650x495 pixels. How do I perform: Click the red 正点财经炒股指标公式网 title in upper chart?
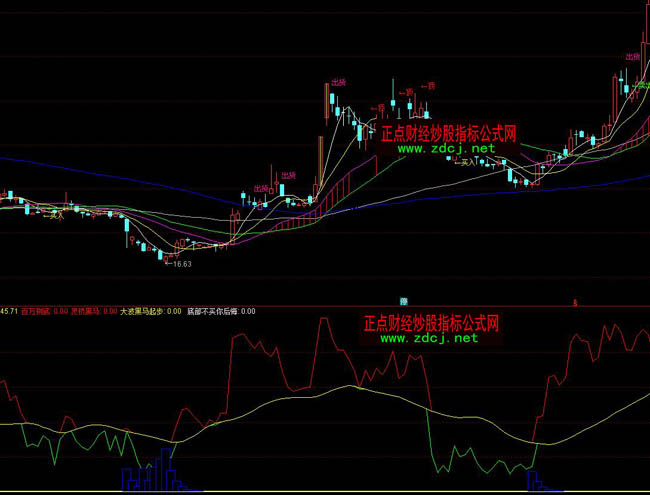point(448,132)
